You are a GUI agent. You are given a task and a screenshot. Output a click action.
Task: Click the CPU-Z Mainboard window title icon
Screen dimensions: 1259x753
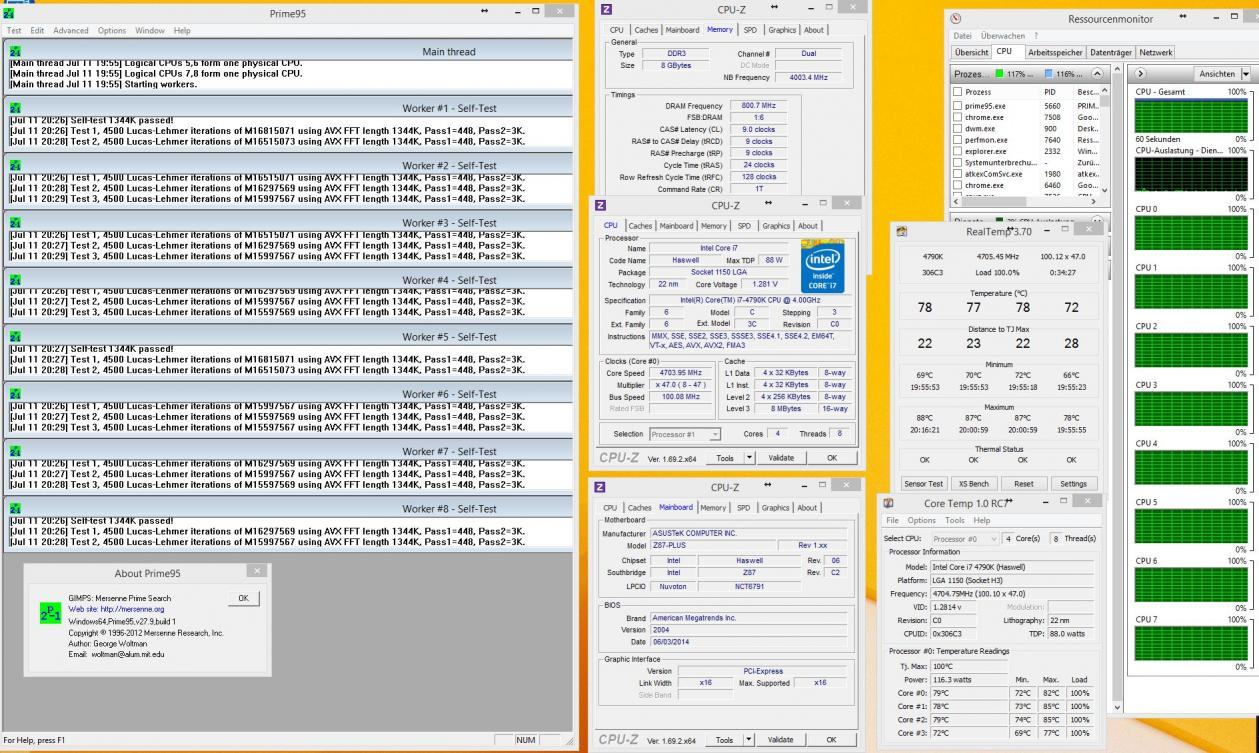(x=600, y=487)
